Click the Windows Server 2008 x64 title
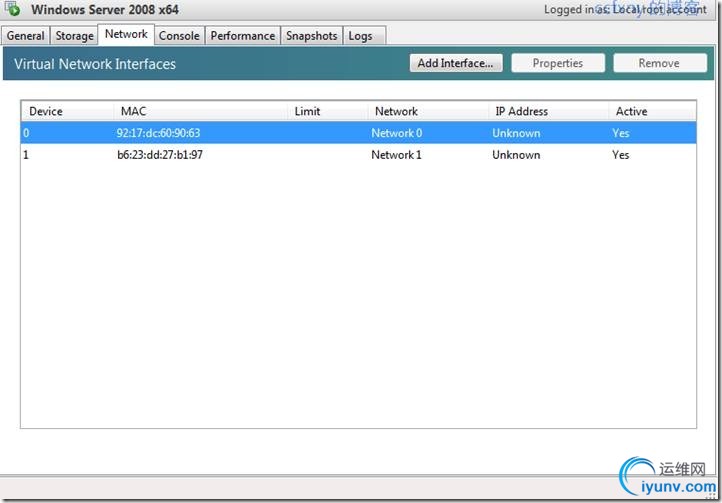Screen dimensions: 722x503 tap(105, 9)
